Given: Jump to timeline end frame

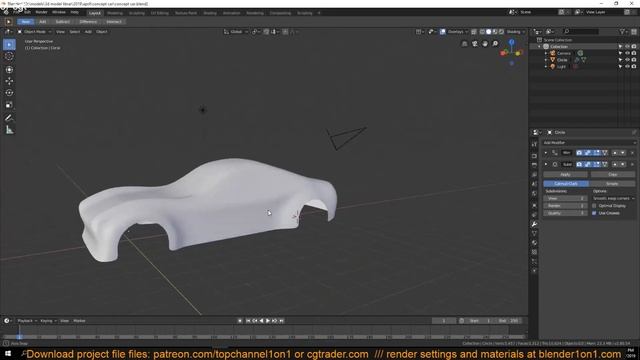Looking at the screenshot, I should click(x=281, y=321).
